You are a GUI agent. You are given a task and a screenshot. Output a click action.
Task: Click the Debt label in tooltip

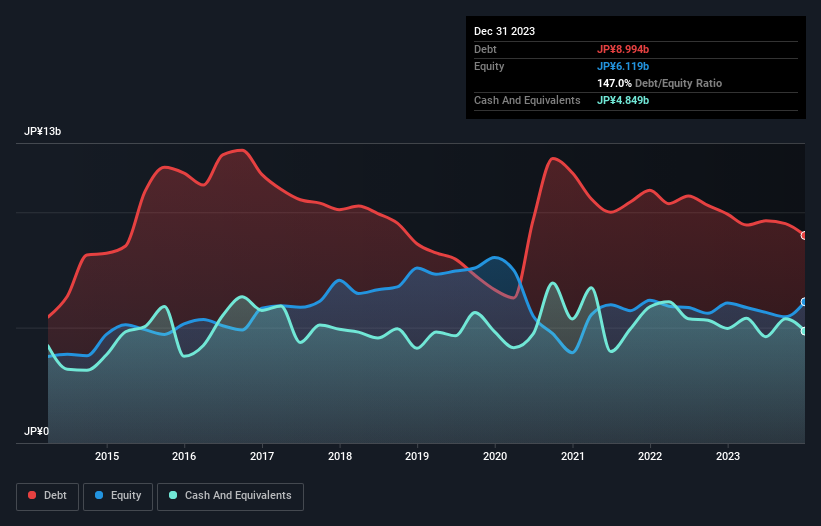pyautogui.click(x=485, y=49)
